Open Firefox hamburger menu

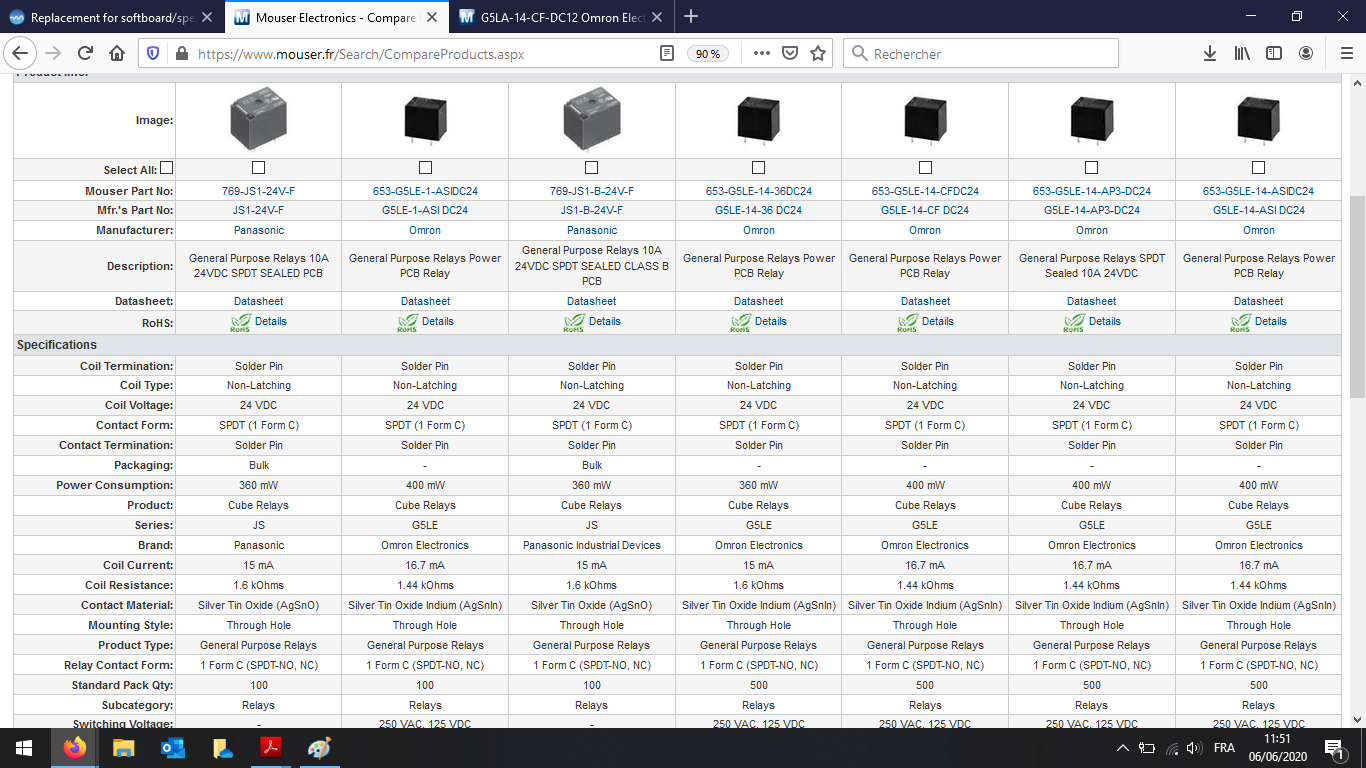(x=1345, y=54)
